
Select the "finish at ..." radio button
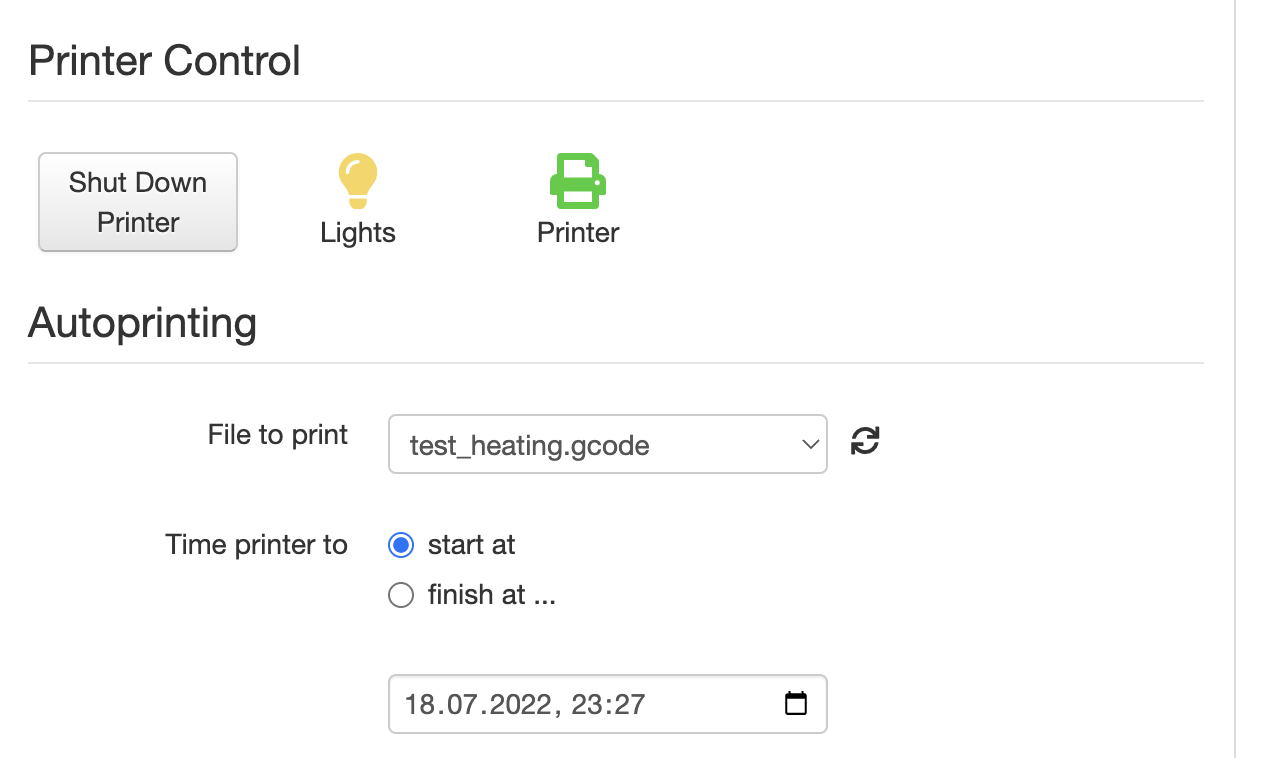pyautogui.click(x=401, y=595)
